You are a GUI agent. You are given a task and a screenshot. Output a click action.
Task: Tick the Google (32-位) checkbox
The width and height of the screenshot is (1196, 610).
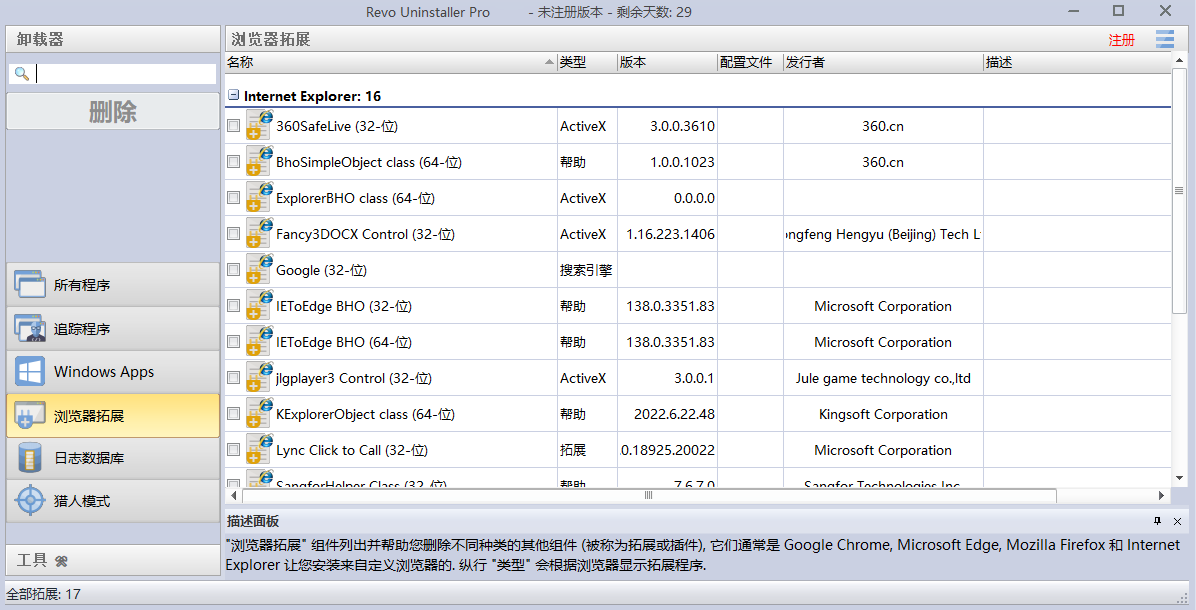click(x=234, y=270)
